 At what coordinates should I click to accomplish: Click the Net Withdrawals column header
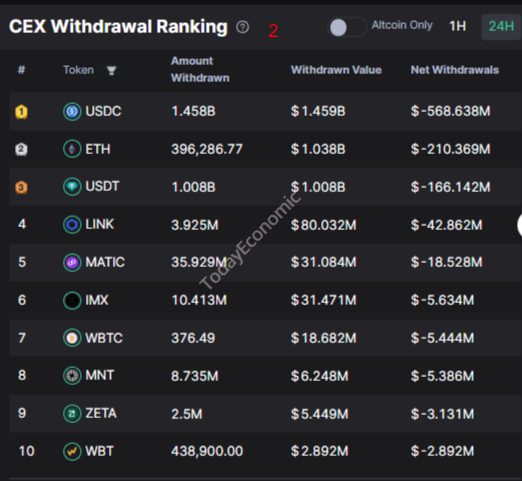tap(455, 70)
